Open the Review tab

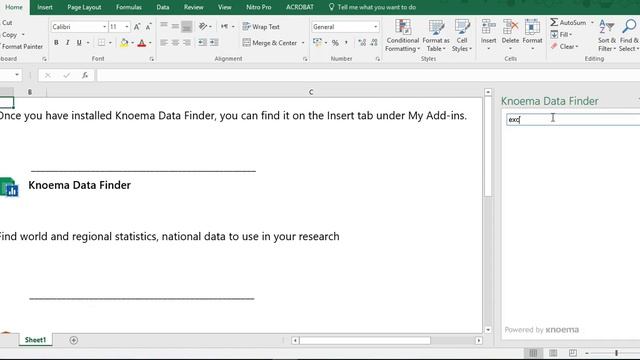tap(193, 7)
